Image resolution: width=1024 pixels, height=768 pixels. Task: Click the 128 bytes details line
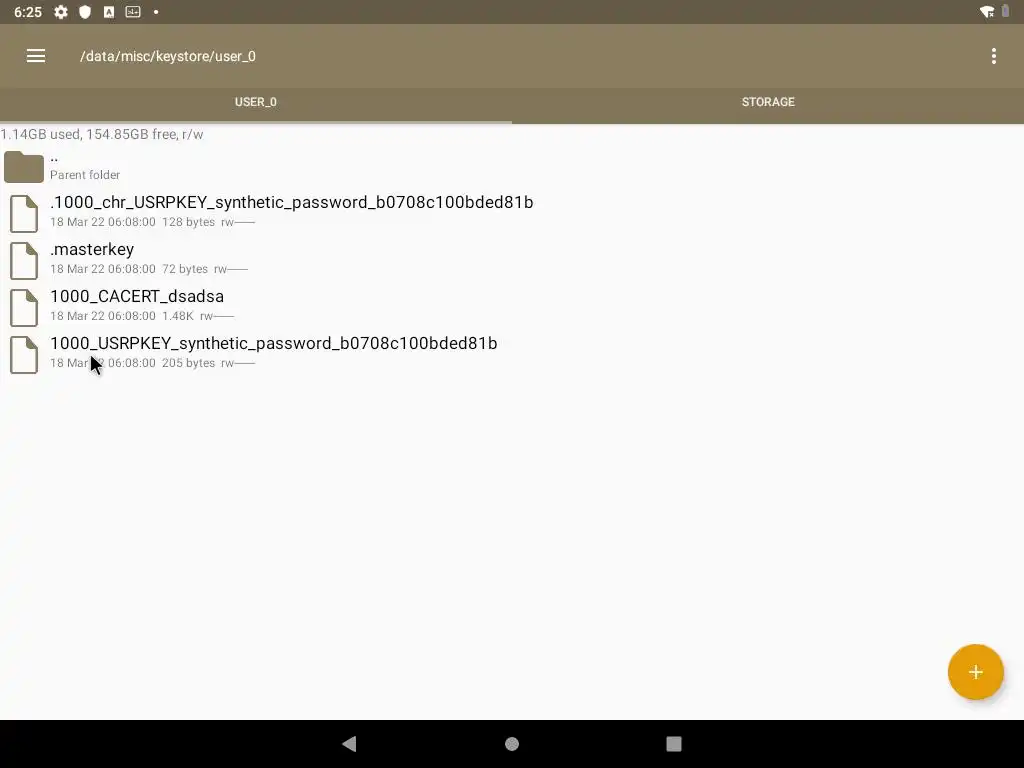click(152, 222)
